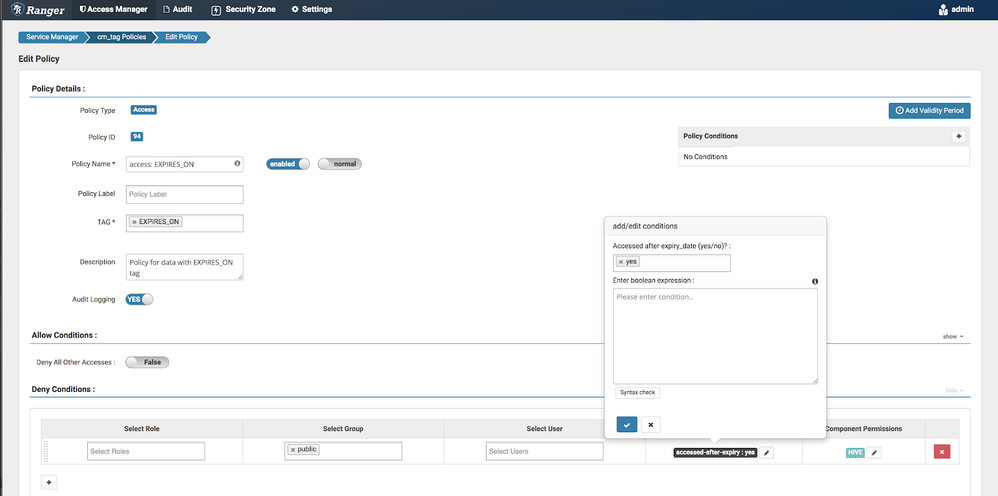Hide the Deny Conditions section
This screenshot has height=496, width=998.
[953, 390]
